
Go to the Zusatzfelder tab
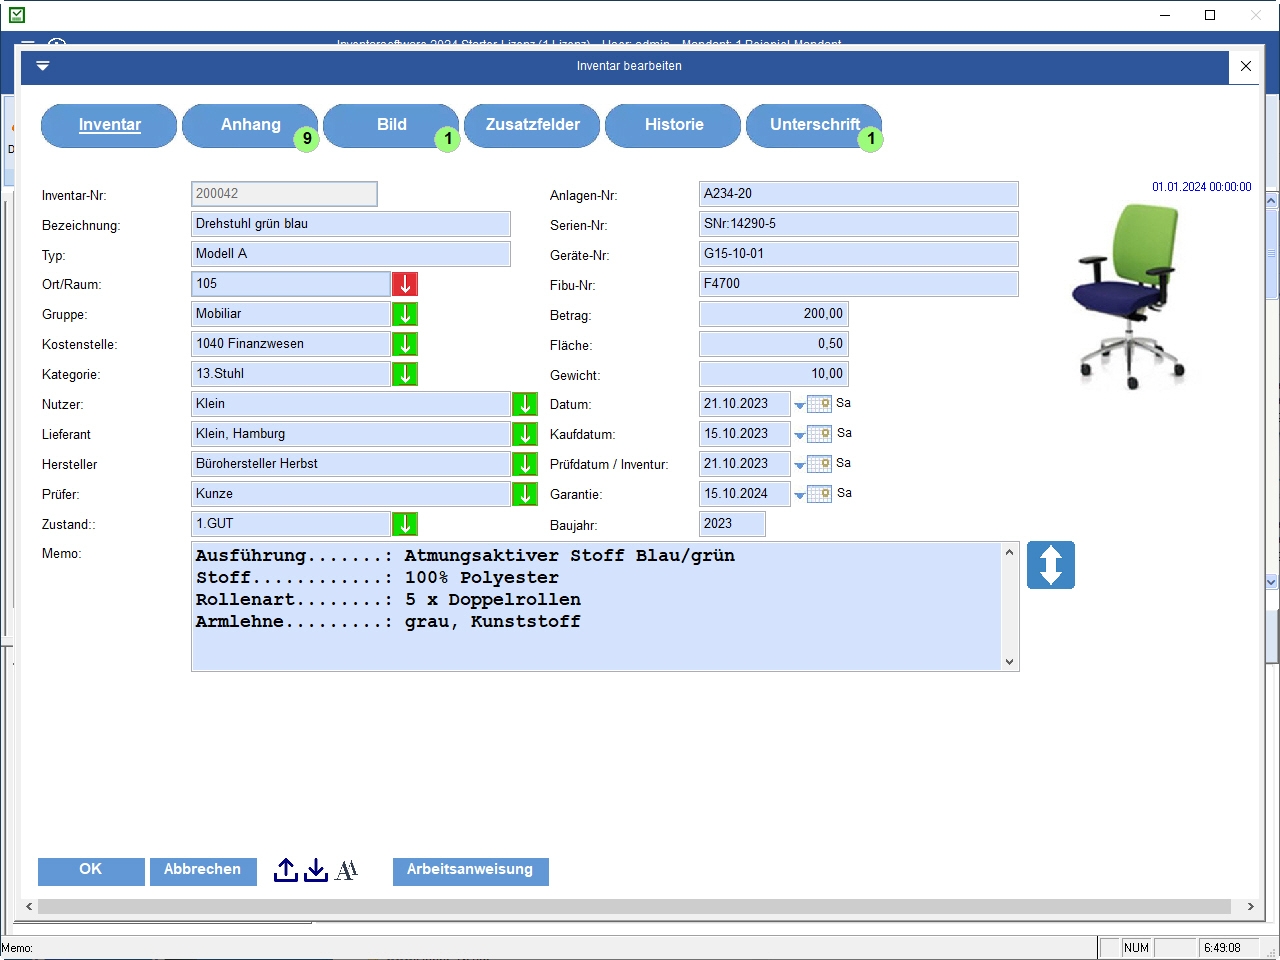532,126
